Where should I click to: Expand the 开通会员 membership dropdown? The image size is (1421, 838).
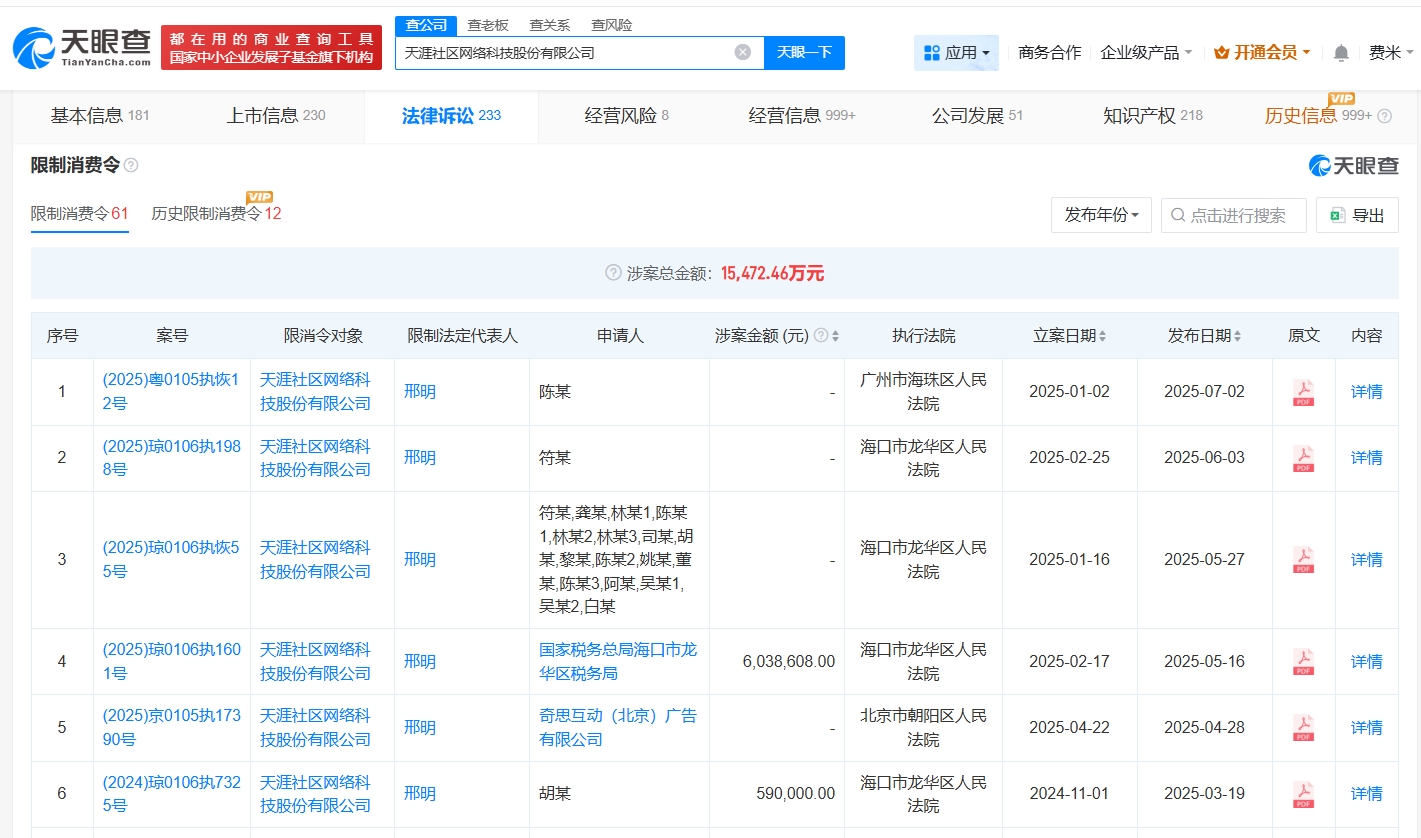tap(1262, 52)
